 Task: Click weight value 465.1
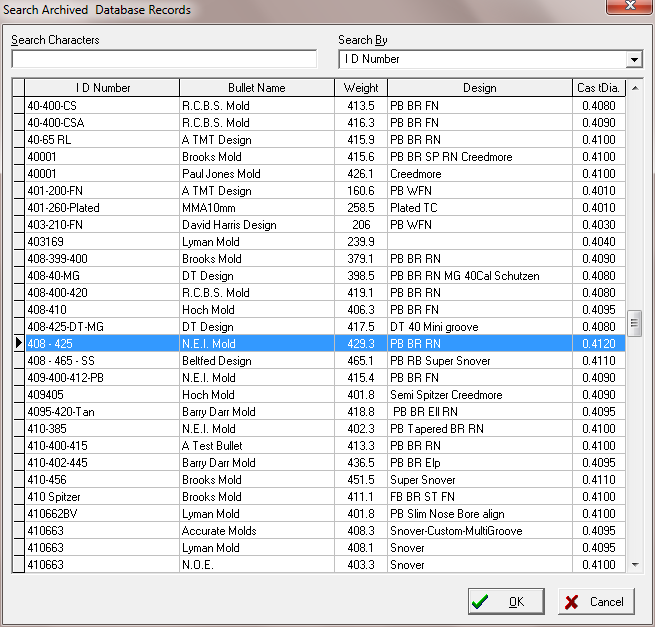point(361,361)
